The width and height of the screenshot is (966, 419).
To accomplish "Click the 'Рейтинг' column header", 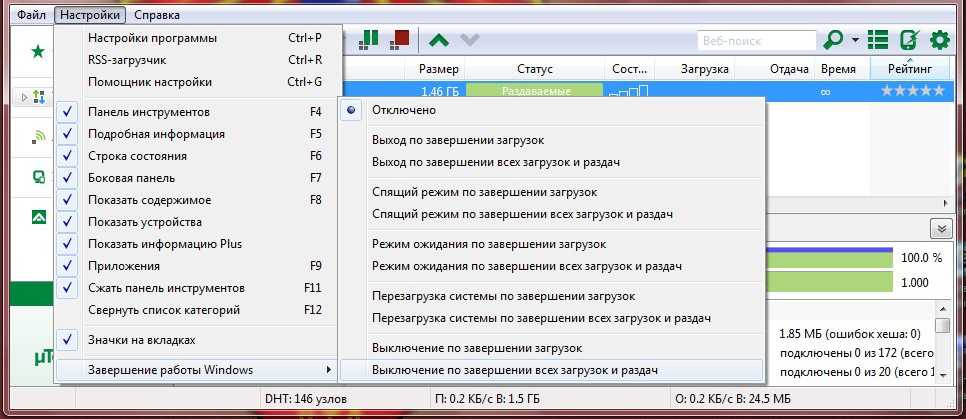I will pos(908,69).
